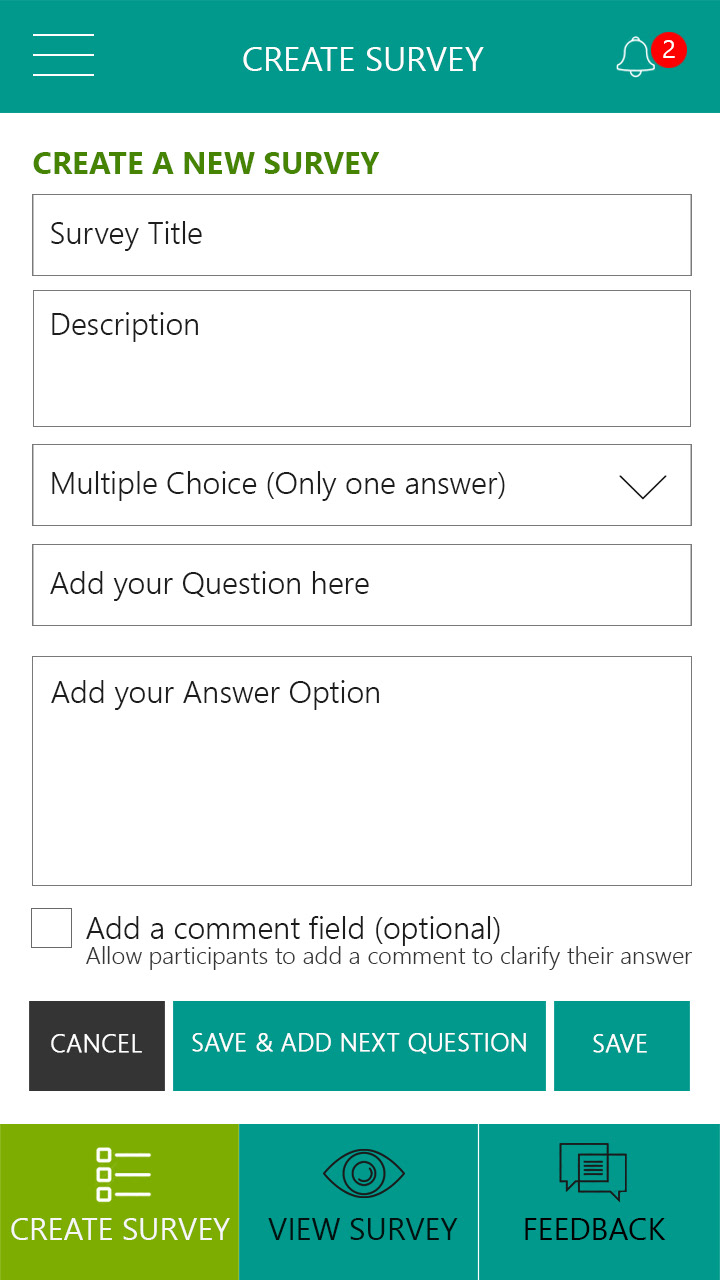Expand the question type dropdown arrow
The height and width of the screenshot is (1280, 720).
click(642, 486)
